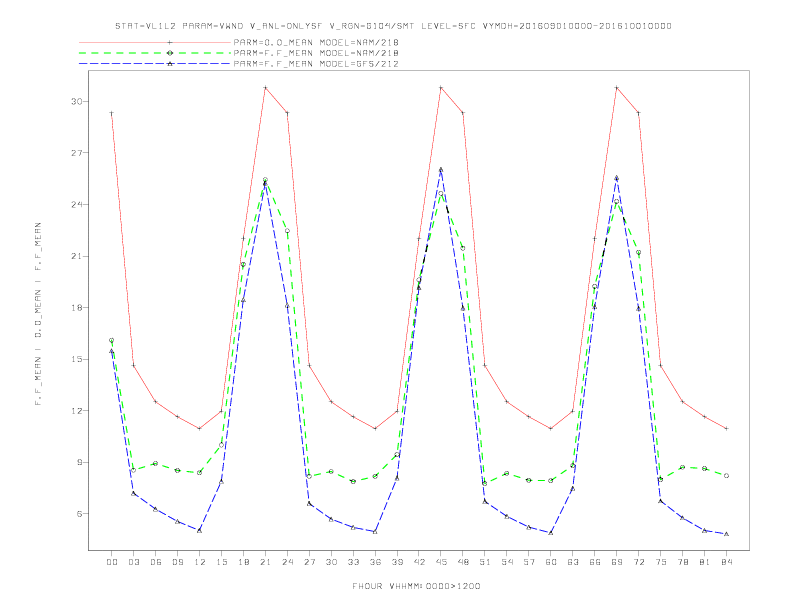This screenshot has height=612, width=792.
Task: Click x-axis forecast hour label 30
Action: [331, 562]
